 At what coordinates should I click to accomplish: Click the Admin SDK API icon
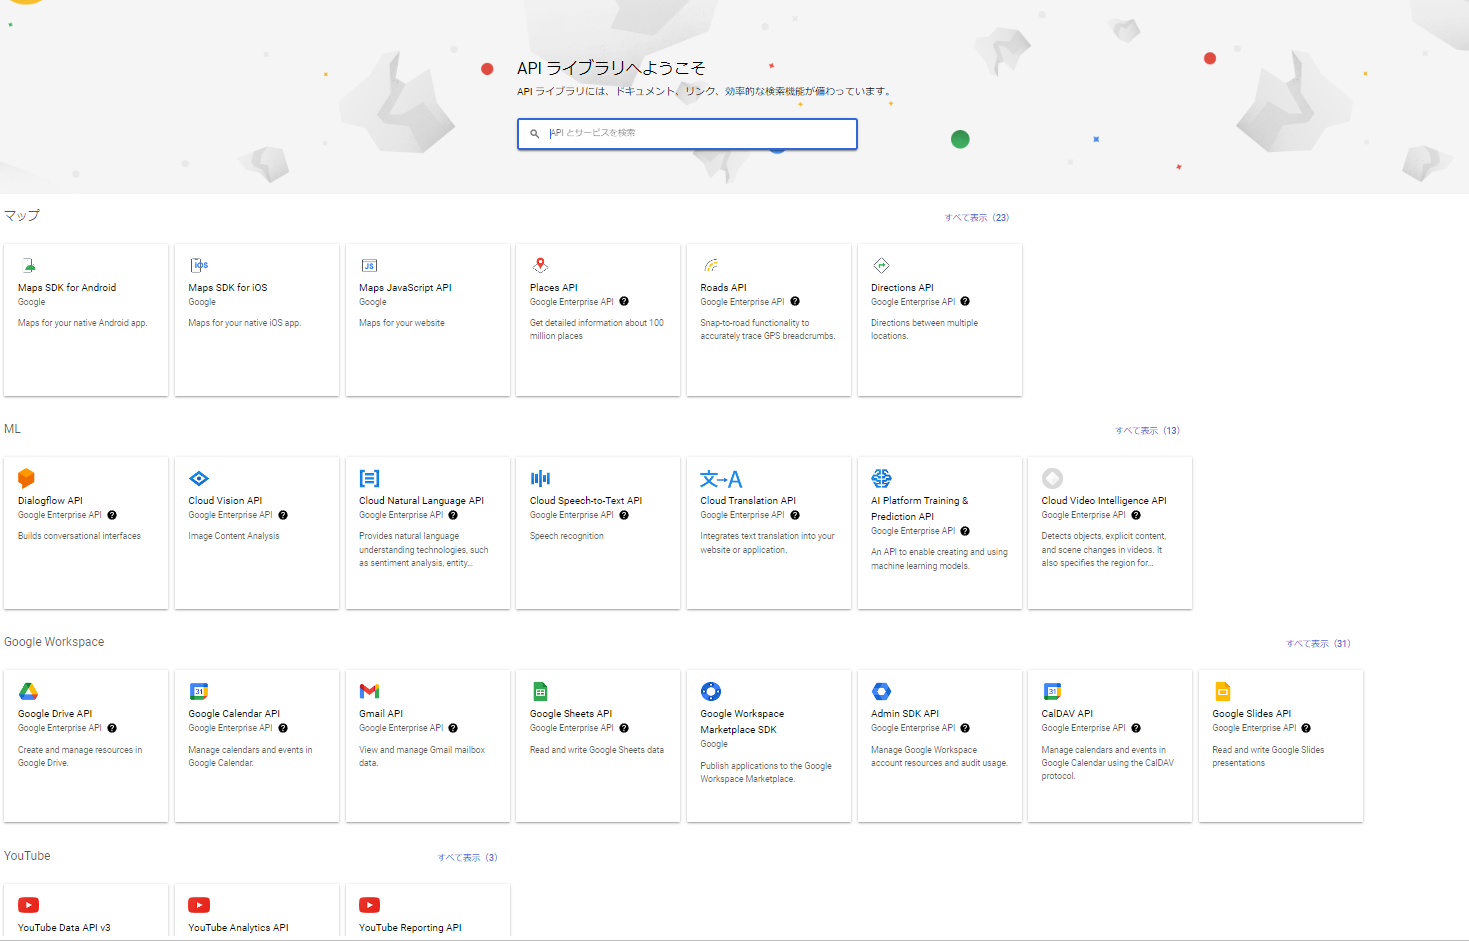[x=881, y=691]
